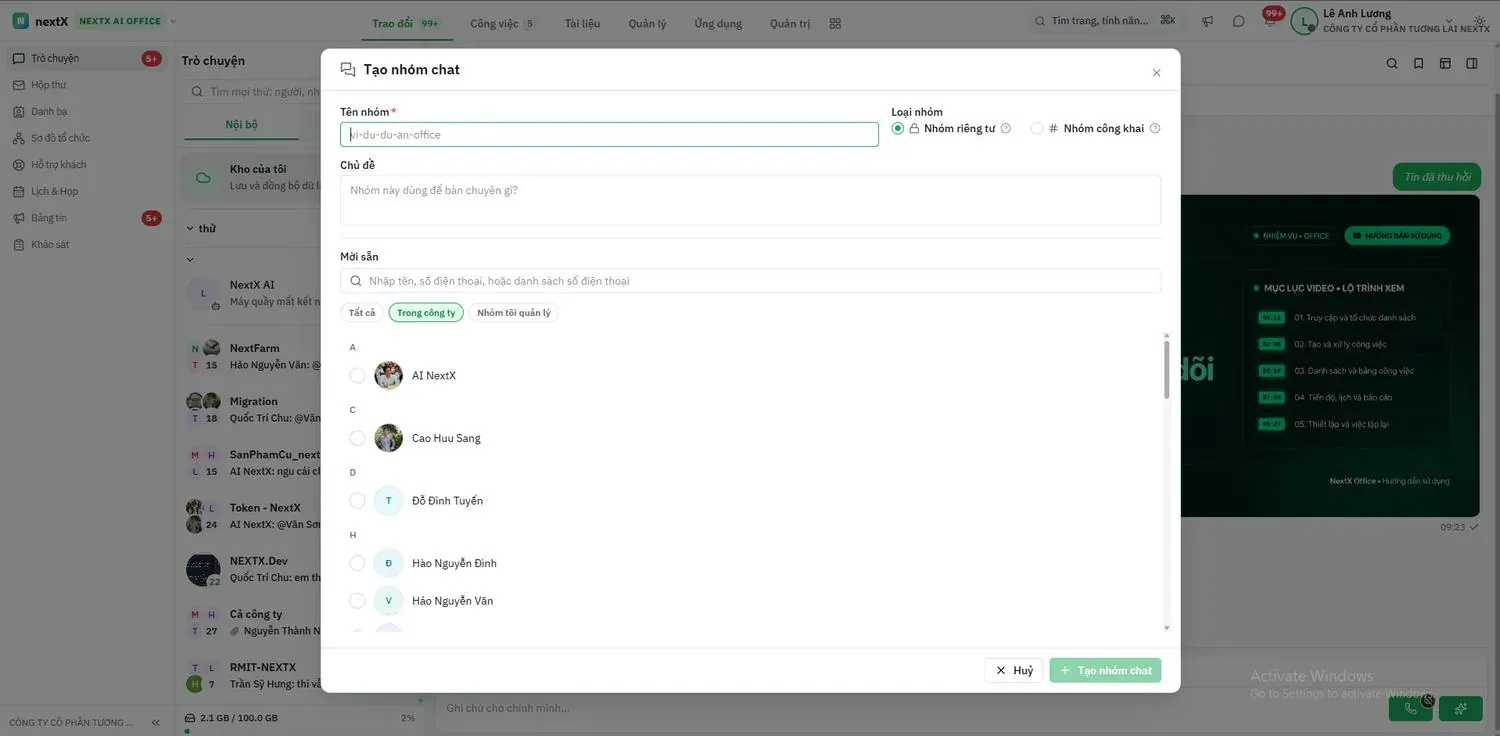Toggle the right sidebar panel icon
Image resolution: width=1500 pixels, height=736 pixels.
tap(1472, 63)
